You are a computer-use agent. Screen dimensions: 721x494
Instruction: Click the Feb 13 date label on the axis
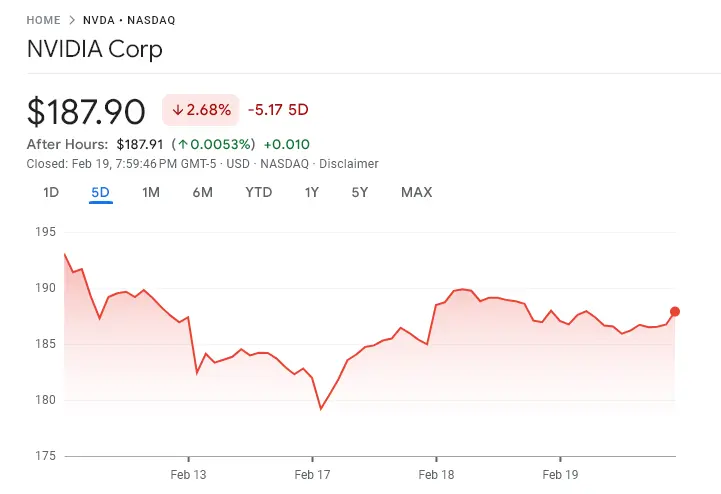(188, 475)
